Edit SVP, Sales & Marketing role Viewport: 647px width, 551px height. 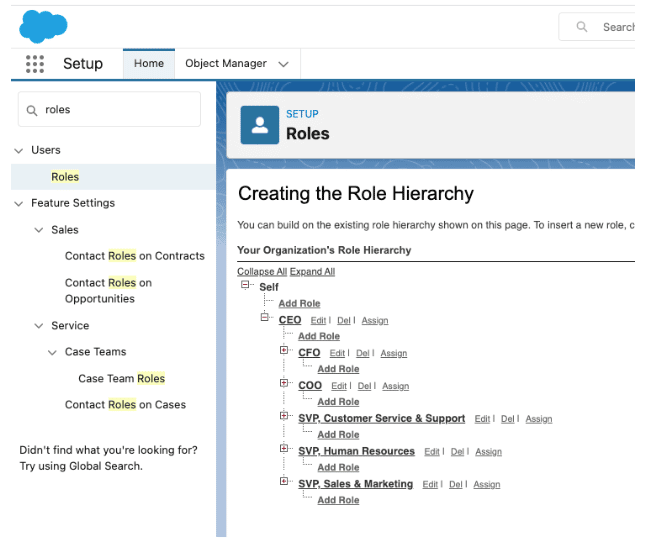pos(430,485)
